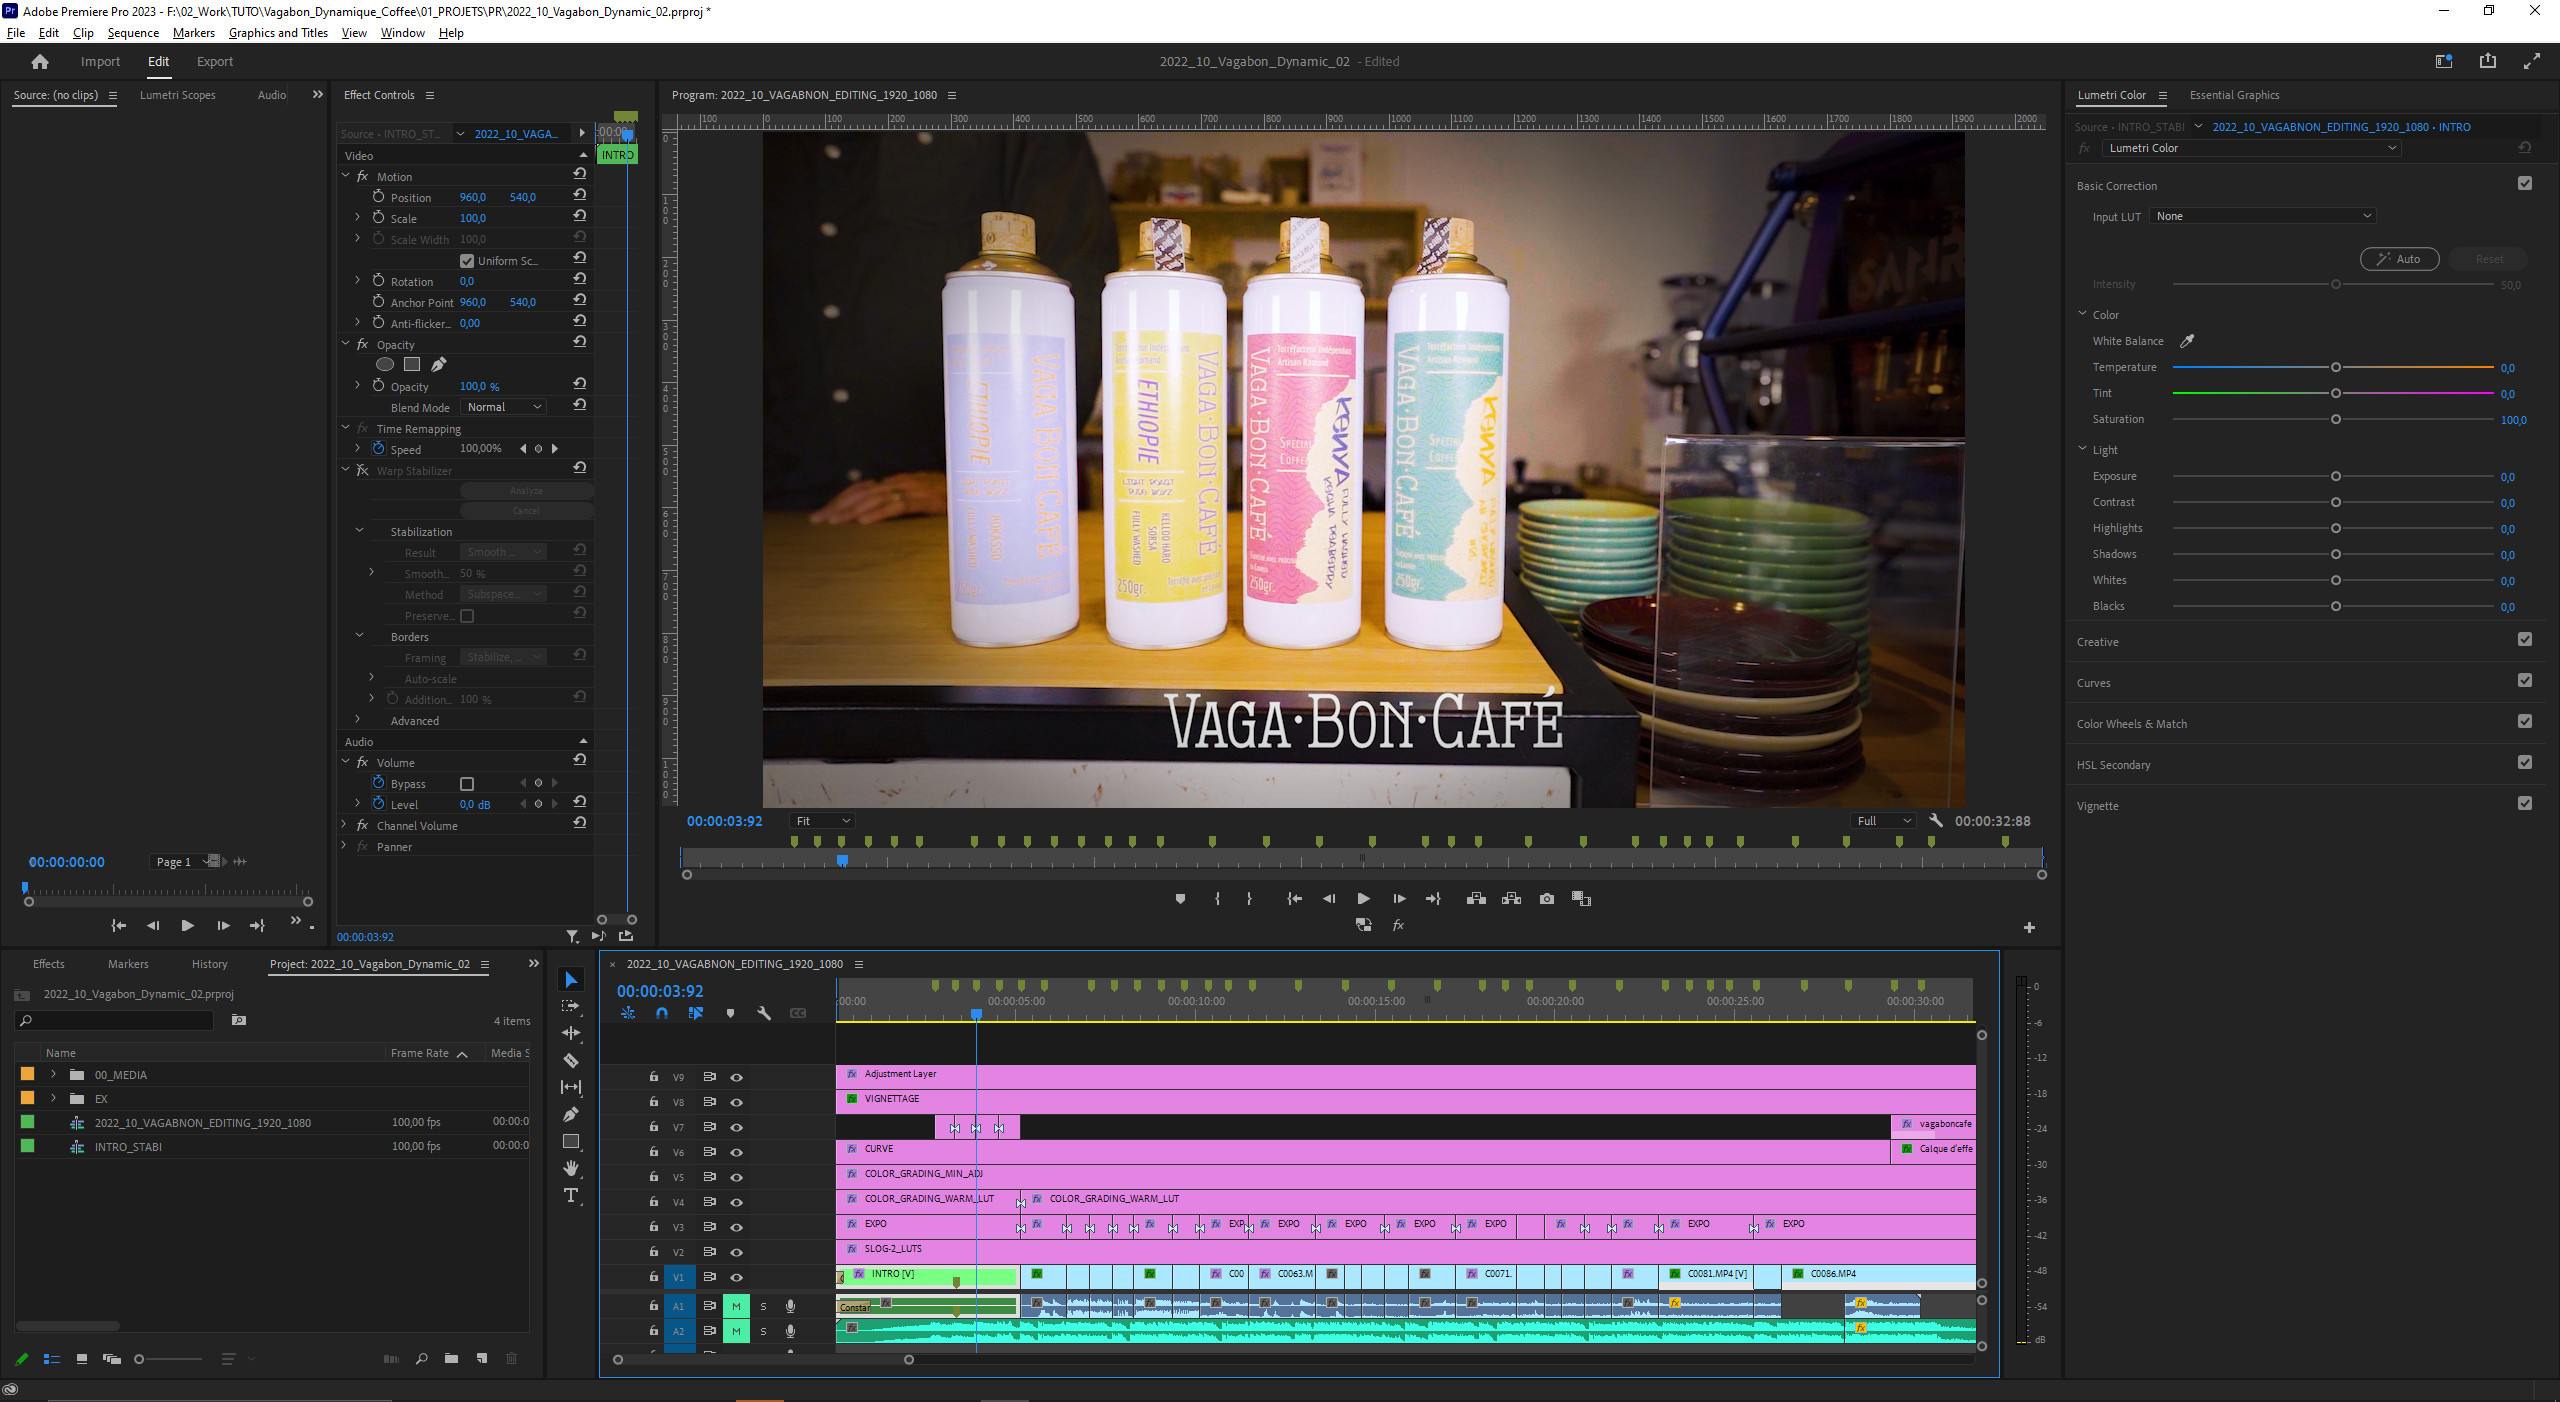Select the Hand tool

point(571,1168)
